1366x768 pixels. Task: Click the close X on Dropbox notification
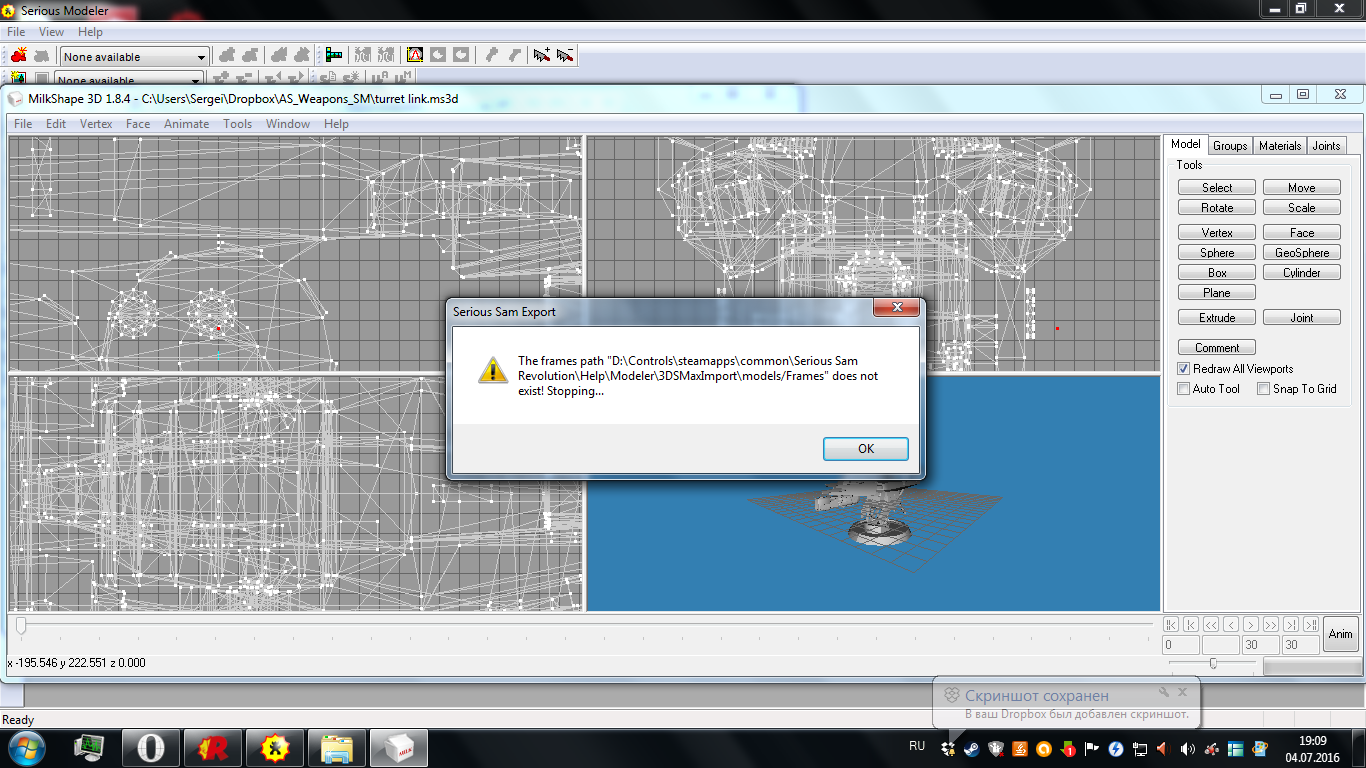tap(1183, 691)
